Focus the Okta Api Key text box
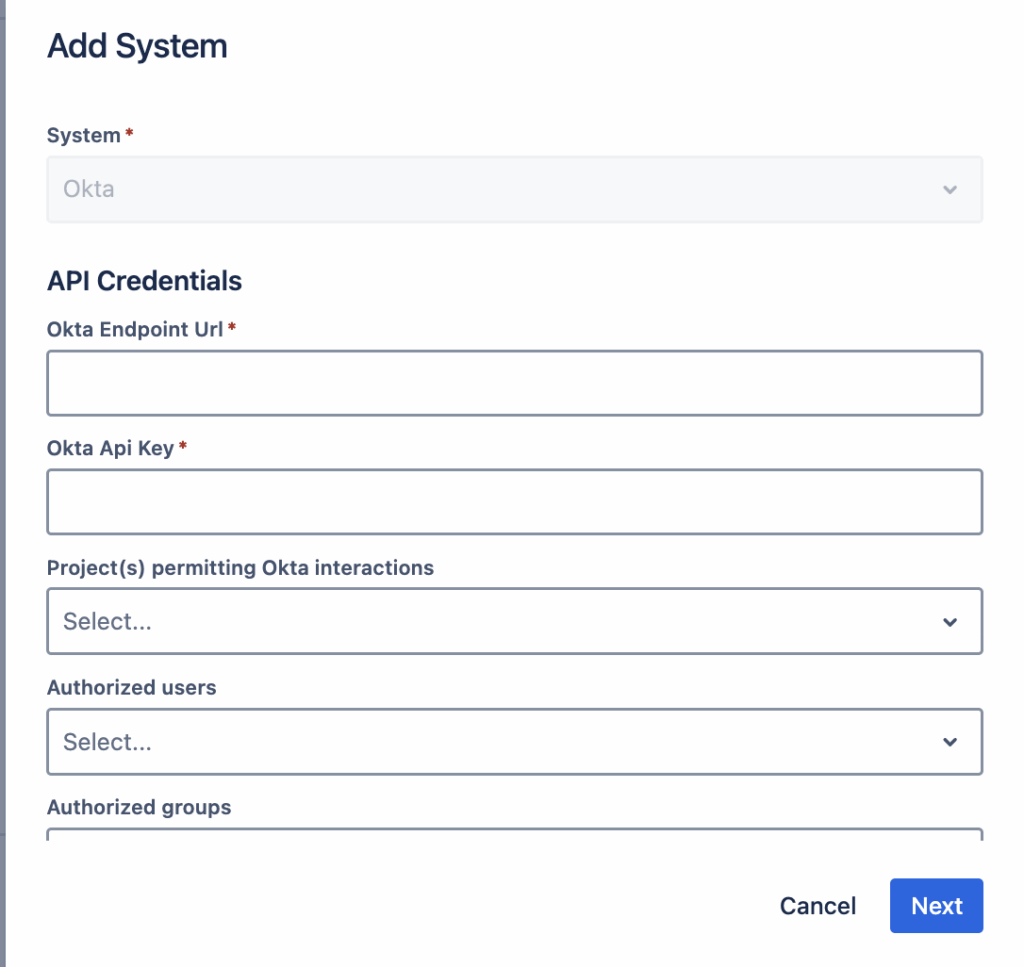This screenshot has height=967, width=1024. pos(514,502)
